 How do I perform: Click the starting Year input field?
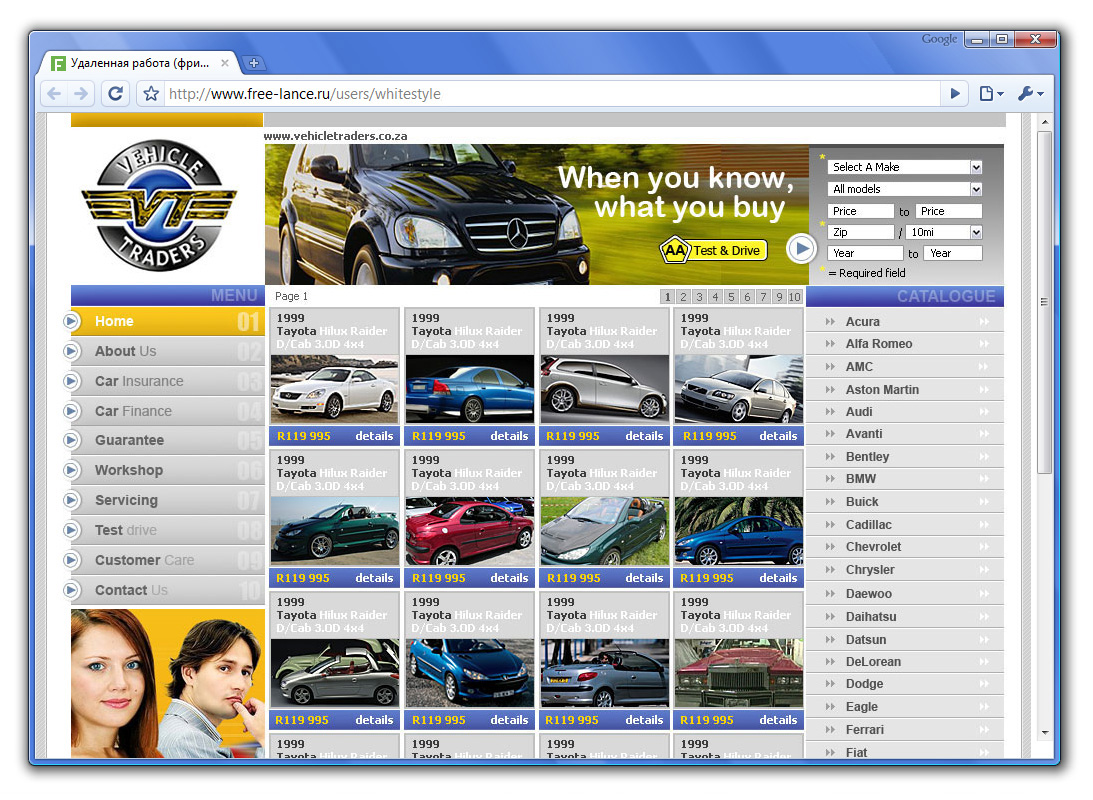point(865,253)
